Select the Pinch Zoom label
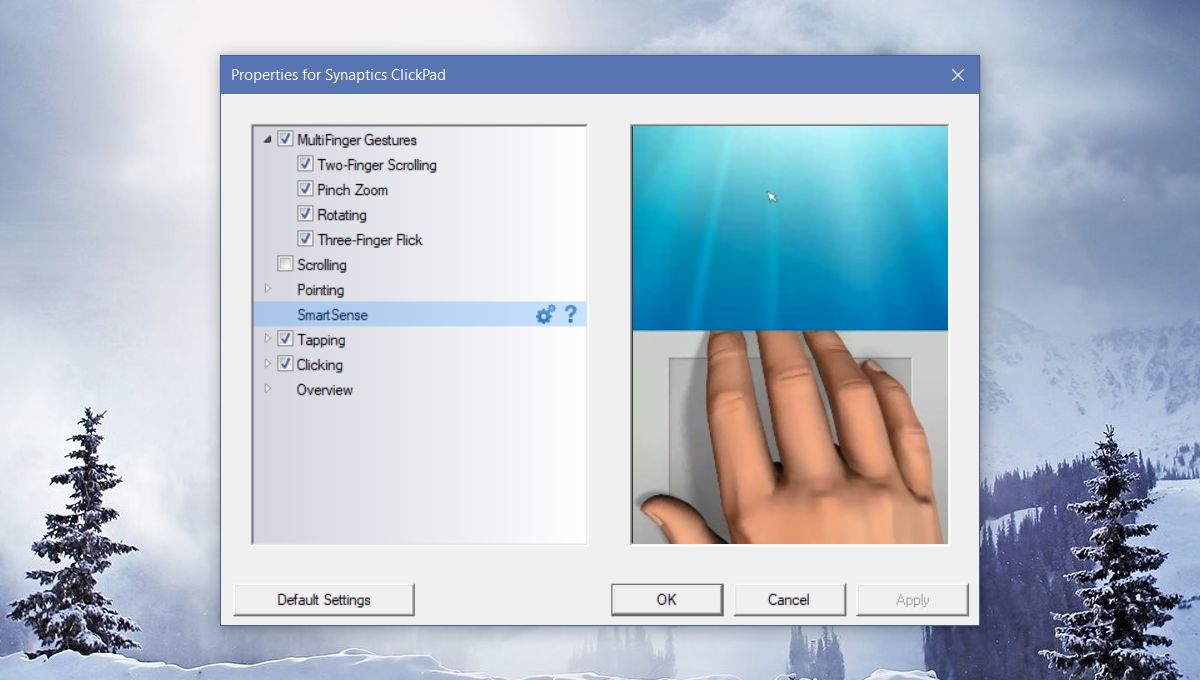 coord(352,190)
